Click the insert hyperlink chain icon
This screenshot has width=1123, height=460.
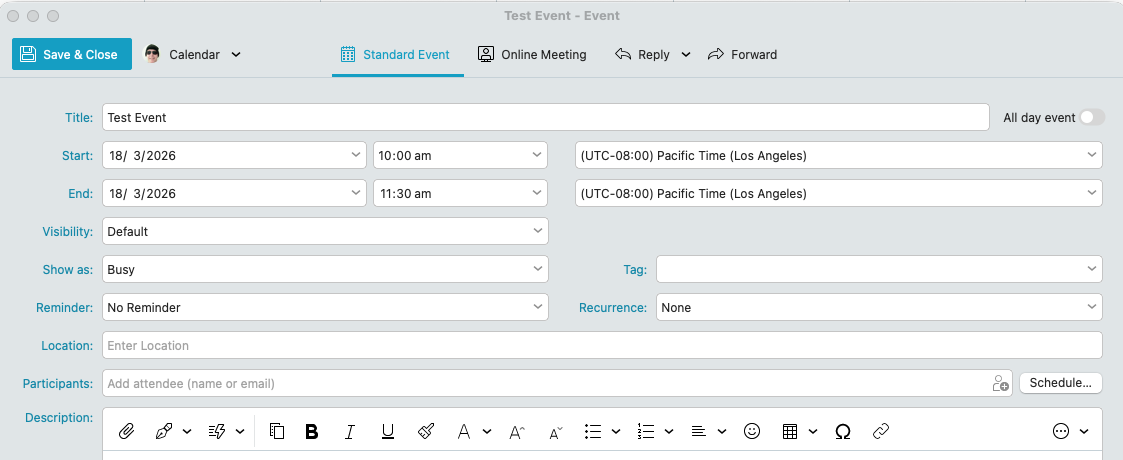[x=881, y=431]
